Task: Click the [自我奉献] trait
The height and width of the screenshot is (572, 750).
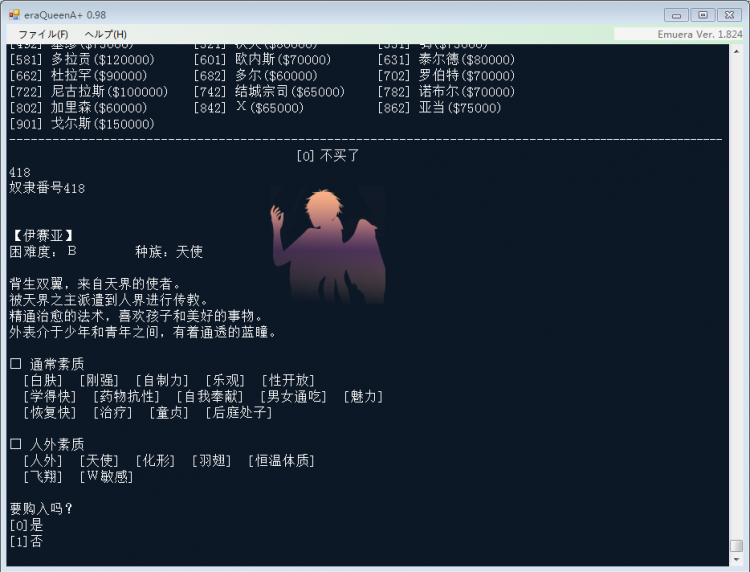Action: (210, 397)
